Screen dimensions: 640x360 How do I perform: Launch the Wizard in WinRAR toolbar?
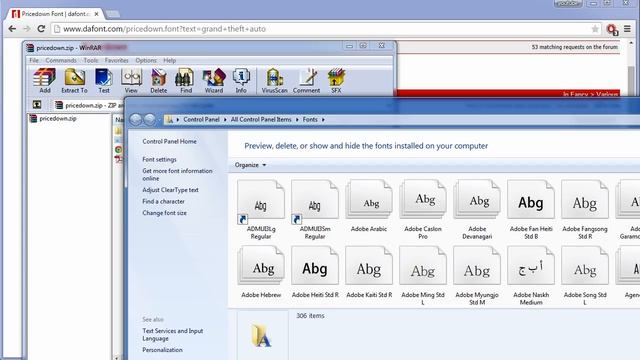click(x=214, y=81)
